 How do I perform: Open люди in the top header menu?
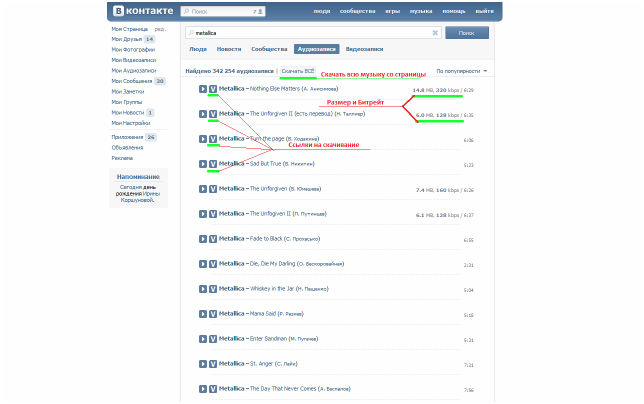coord(322,11)
